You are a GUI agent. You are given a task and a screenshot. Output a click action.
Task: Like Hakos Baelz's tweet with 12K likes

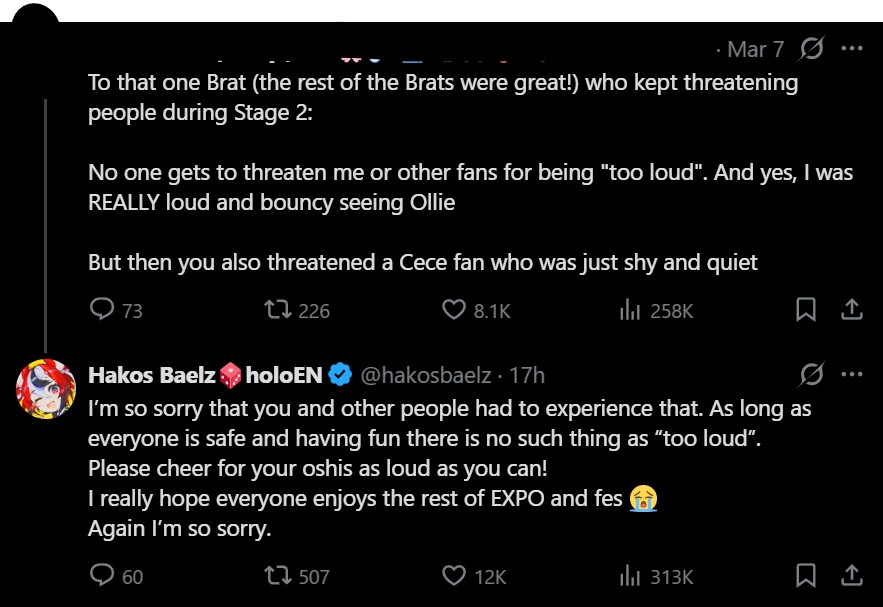point(454,575)
